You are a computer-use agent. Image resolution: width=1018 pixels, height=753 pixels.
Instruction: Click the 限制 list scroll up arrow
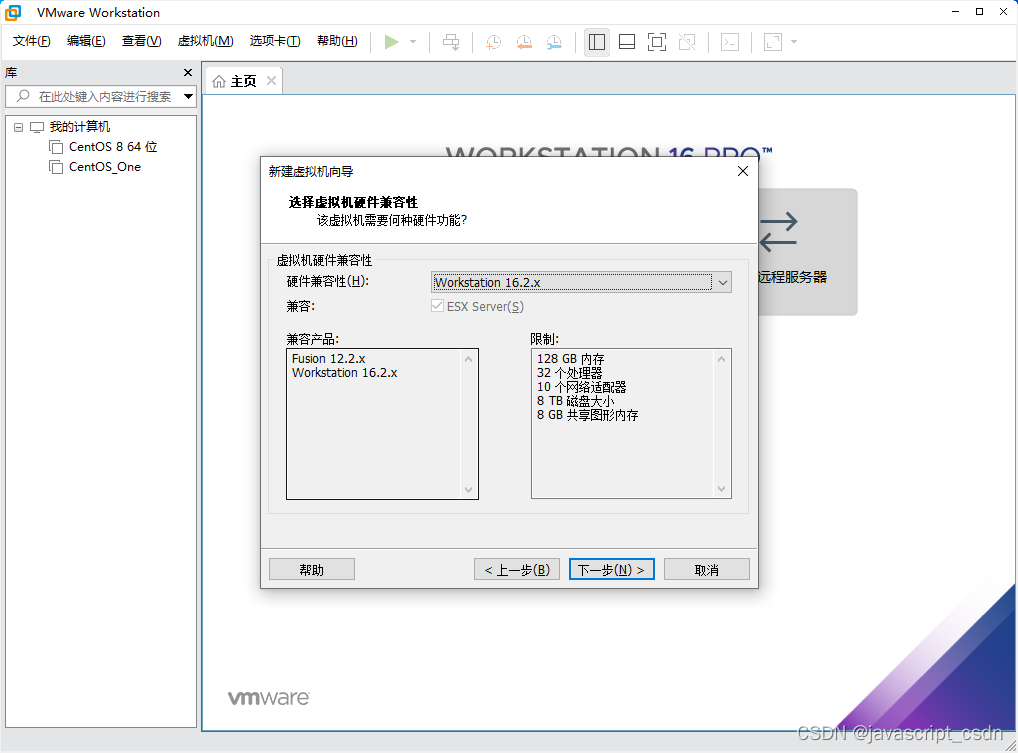(x=721, y=359)
